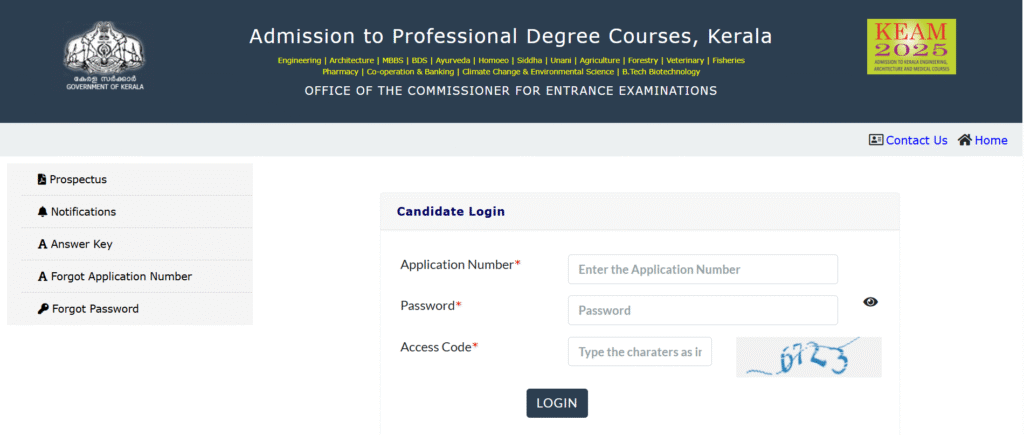Click the captcha access code image

[x=808, y=357]
